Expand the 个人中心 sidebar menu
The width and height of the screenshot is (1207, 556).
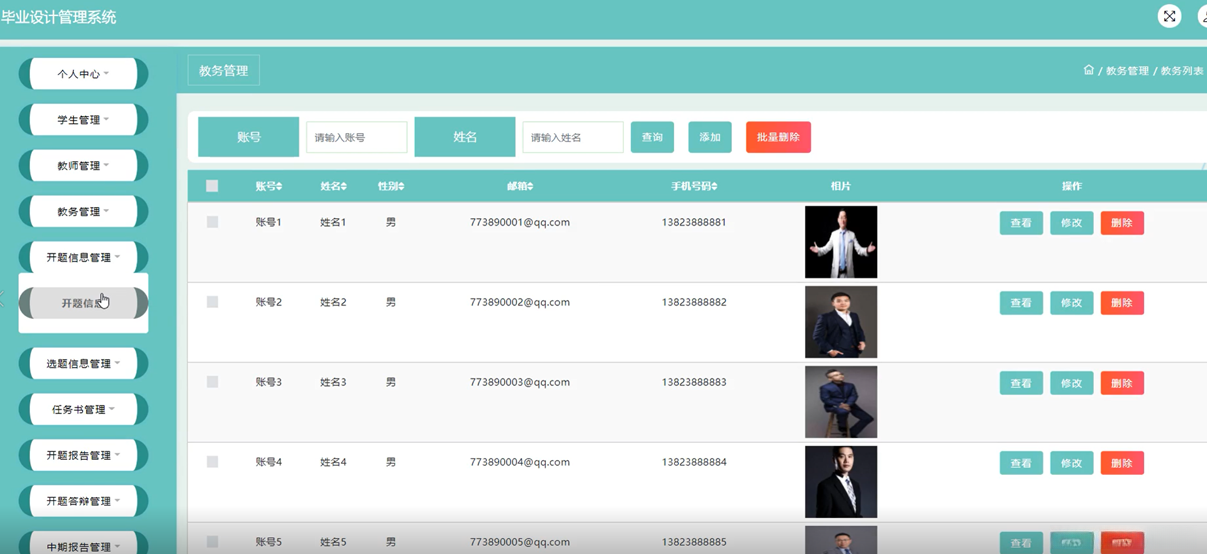(x=83, y=74)
